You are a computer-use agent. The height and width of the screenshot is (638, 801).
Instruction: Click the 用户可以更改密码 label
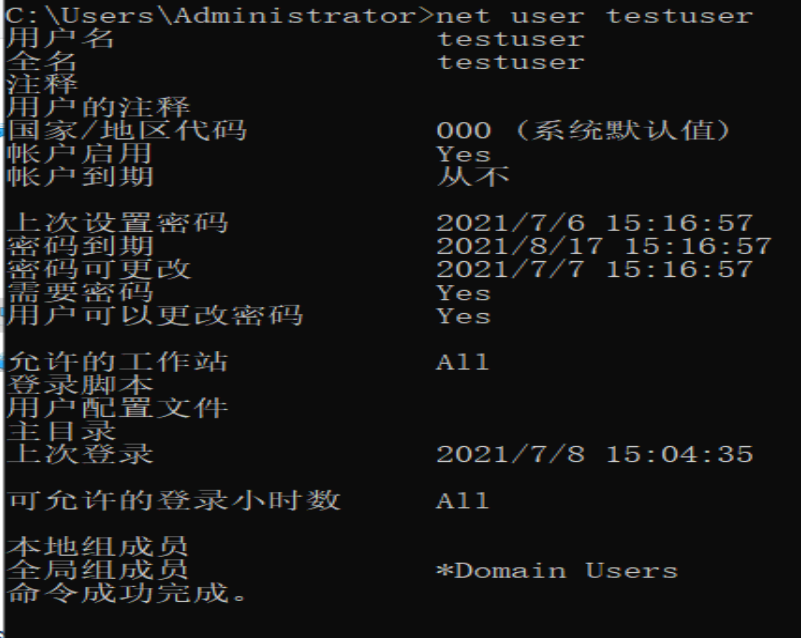[154, 316]
